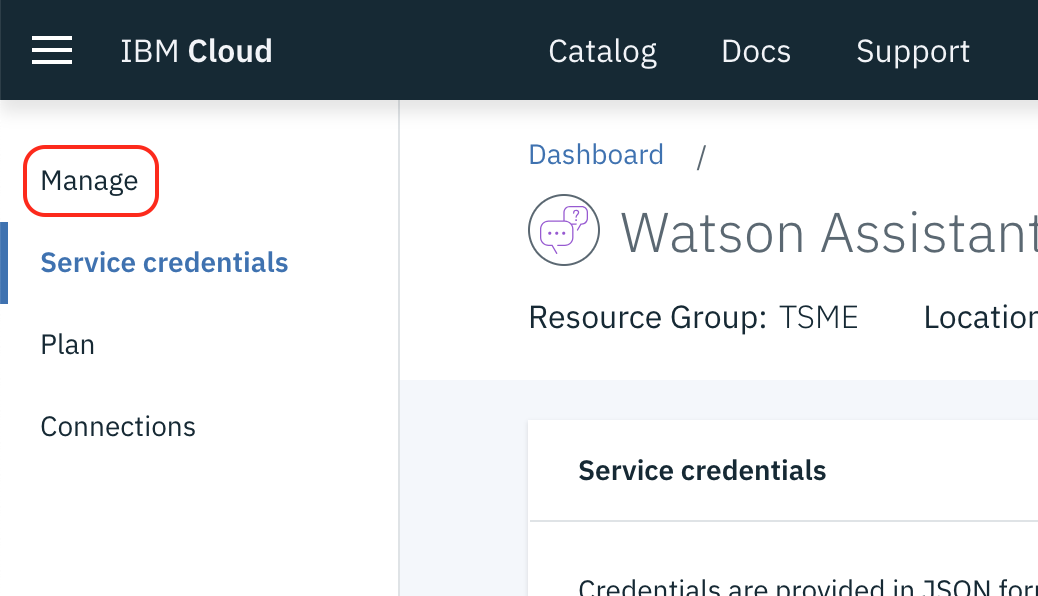Viewport: 1038px width, 596px height.
Task: Open the Support menu
Action: coord(913,52)
